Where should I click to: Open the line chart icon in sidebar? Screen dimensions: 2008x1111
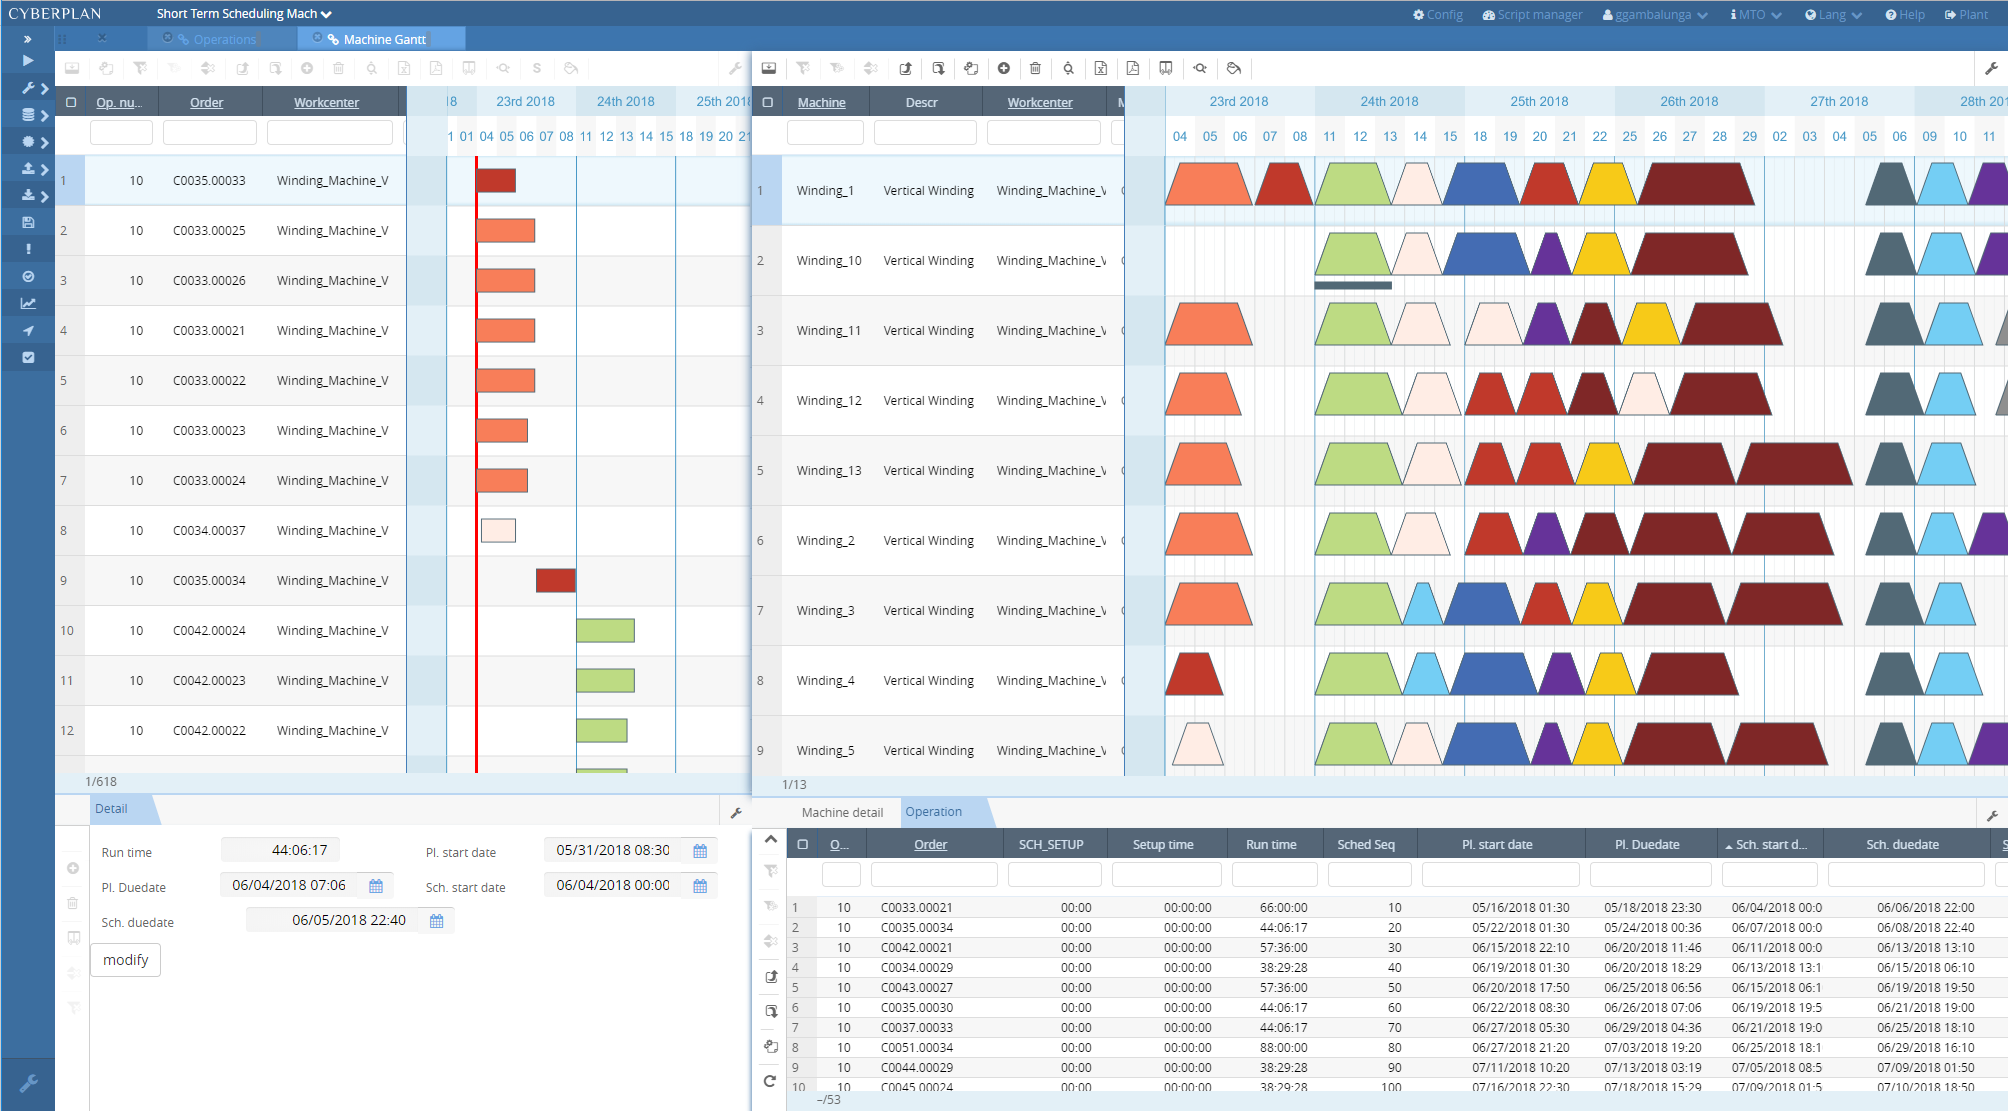(28, 303)
